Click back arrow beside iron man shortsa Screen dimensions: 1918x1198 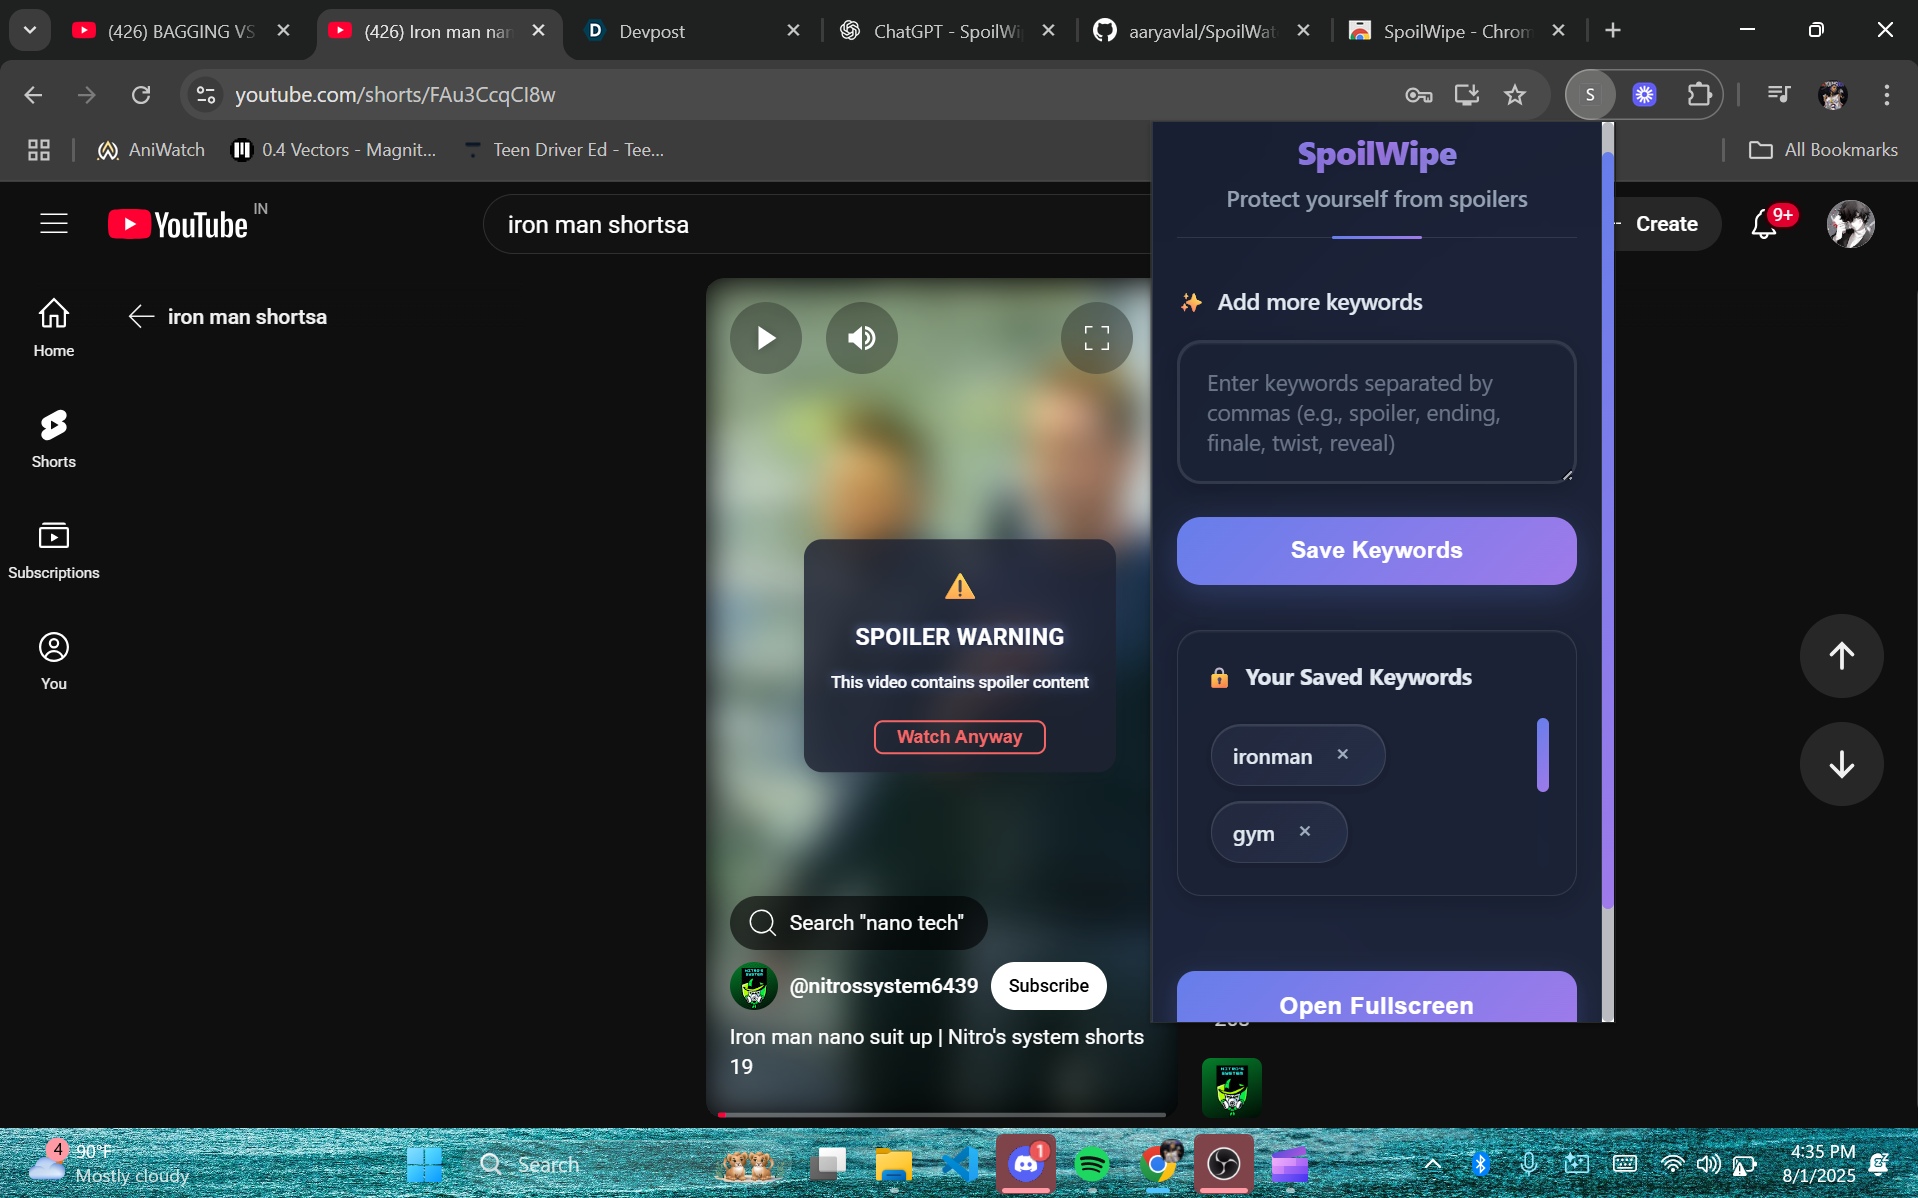click(141, 316)
